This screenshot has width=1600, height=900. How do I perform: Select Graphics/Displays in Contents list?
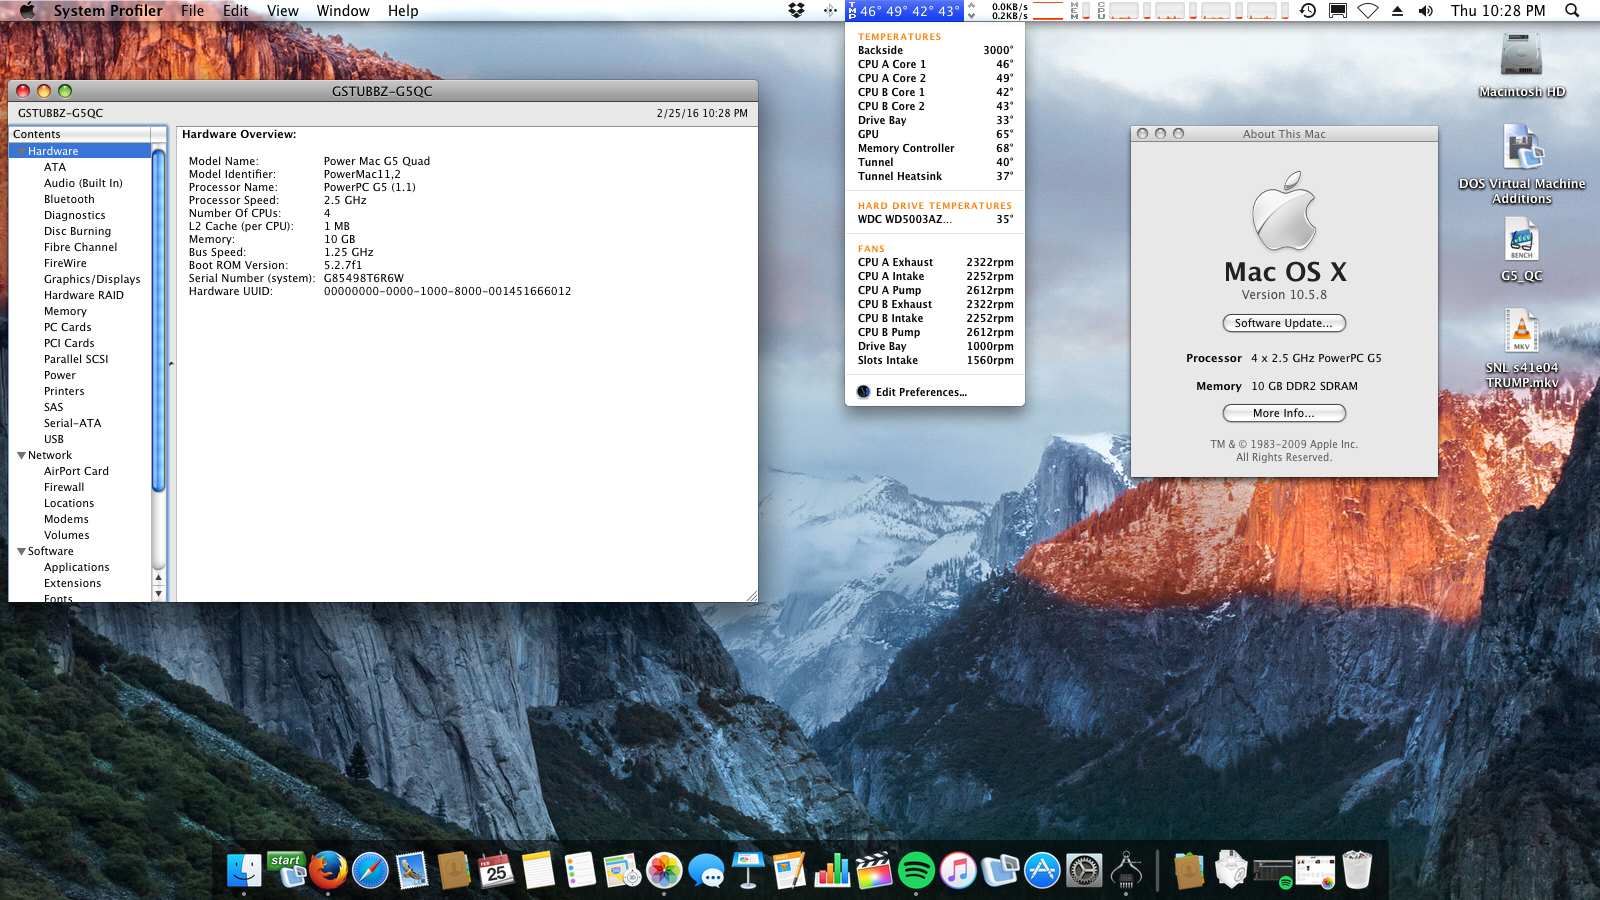pos(92,279)
